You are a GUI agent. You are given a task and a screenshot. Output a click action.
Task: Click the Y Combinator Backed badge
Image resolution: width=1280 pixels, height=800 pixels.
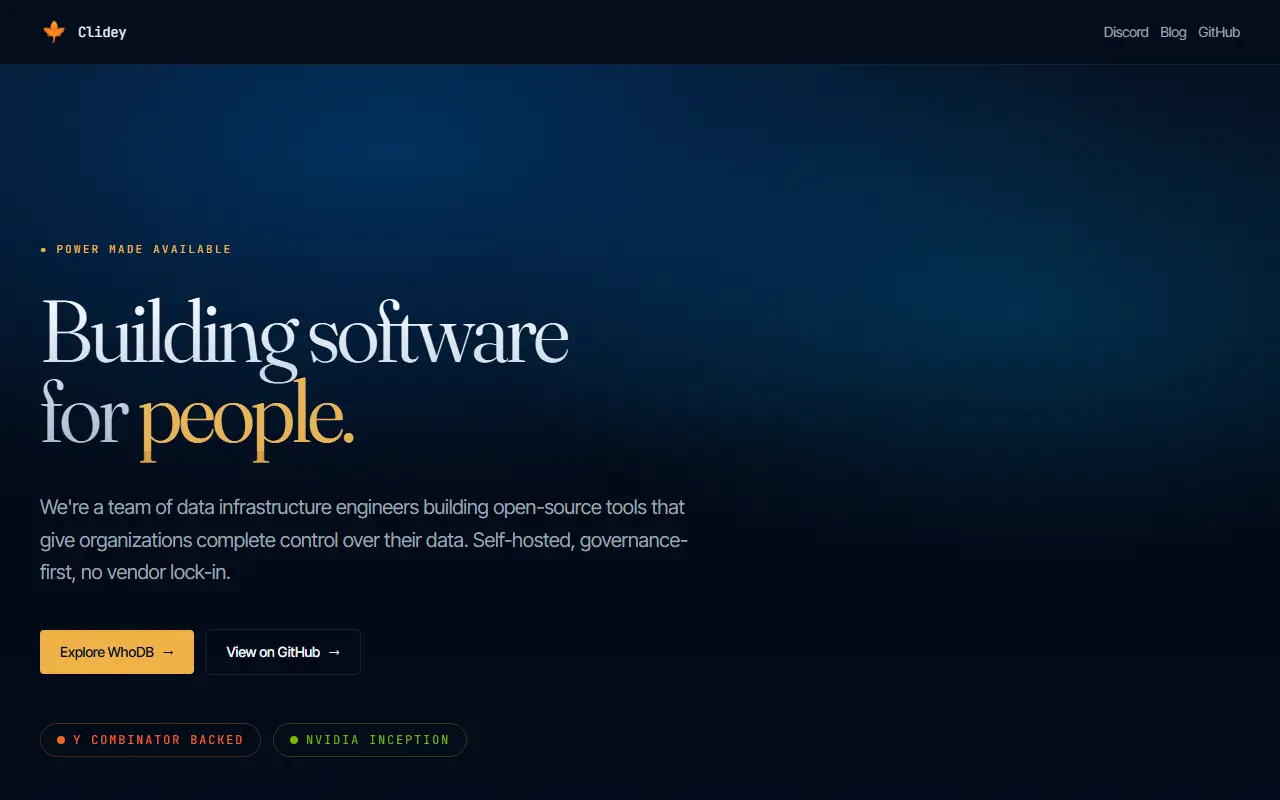(150, 740)
